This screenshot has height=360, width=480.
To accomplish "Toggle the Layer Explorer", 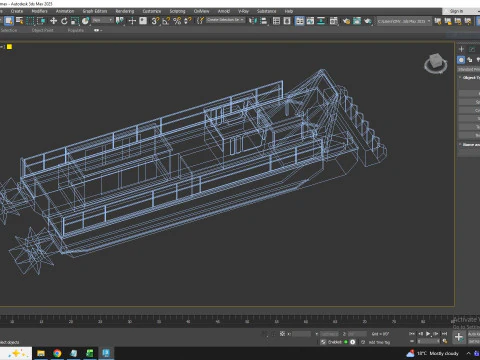I will click(x=287, y=21).
